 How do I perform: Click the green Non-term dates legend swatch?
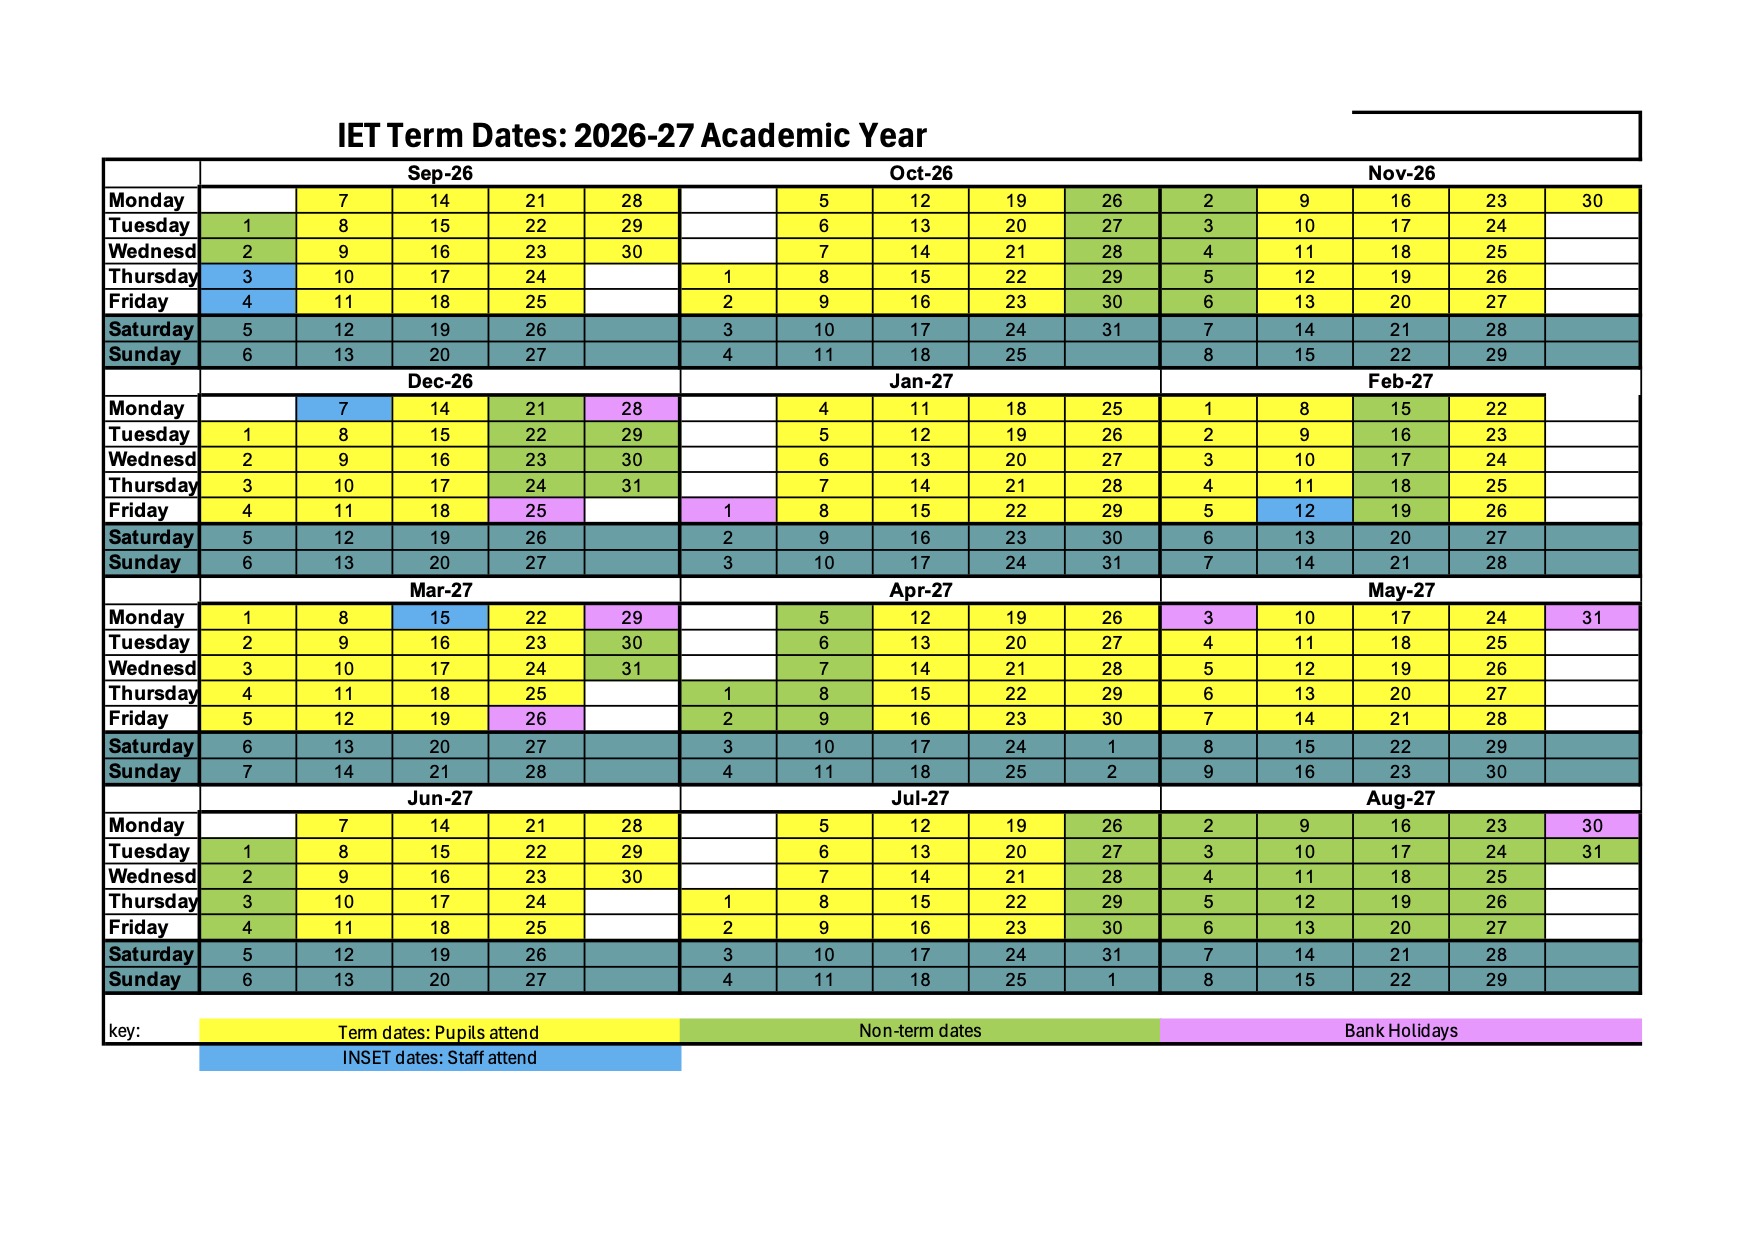[919, 1030]
